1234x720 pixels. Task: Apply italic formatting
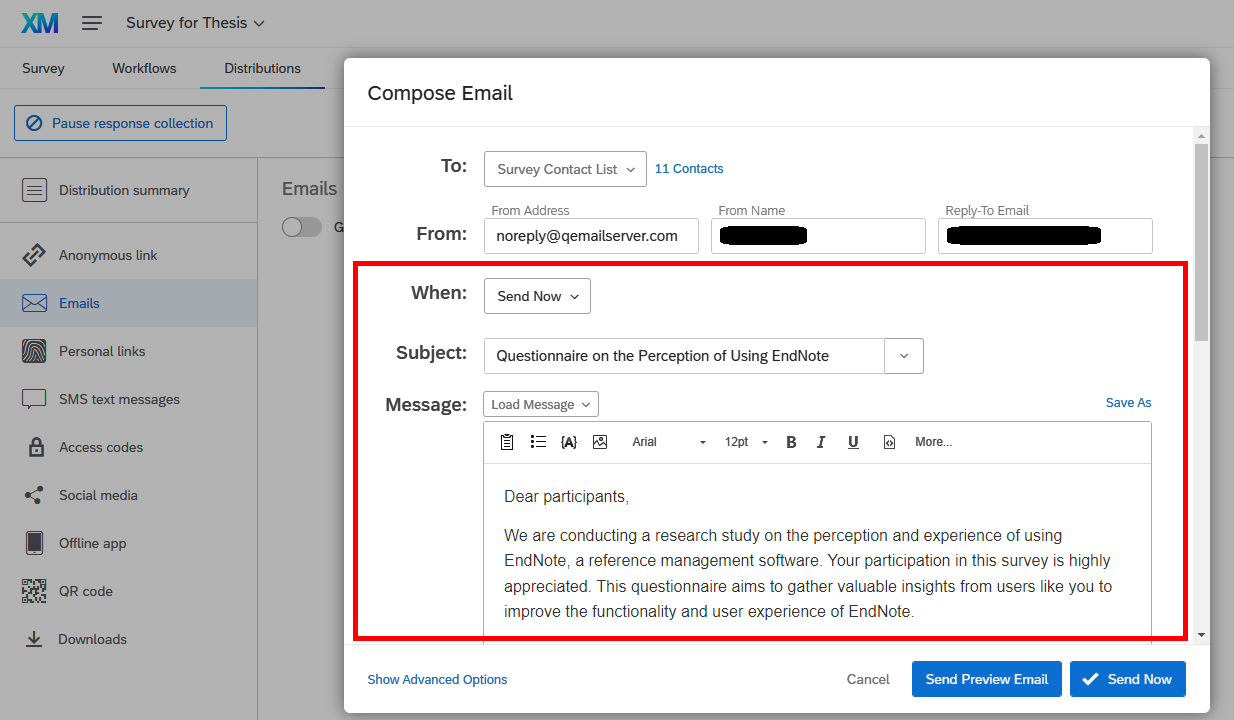click(x=821, y=442)
